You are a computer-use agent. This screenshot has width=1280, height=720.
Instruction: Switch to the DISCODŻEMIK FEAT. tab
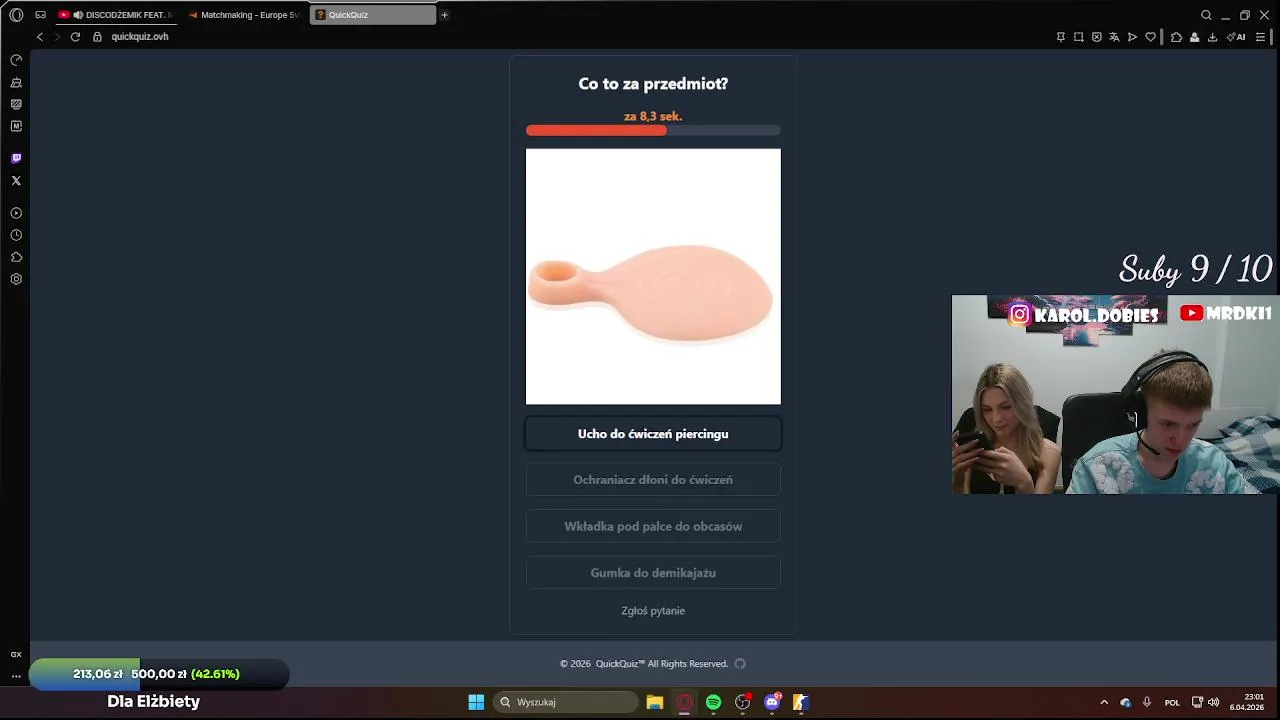click(116, 15)
